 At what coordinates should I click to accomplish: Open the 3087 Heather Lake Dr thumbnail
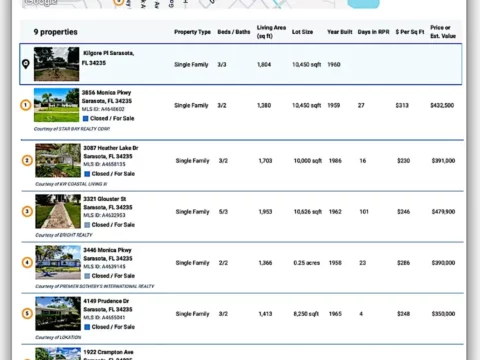58,160
